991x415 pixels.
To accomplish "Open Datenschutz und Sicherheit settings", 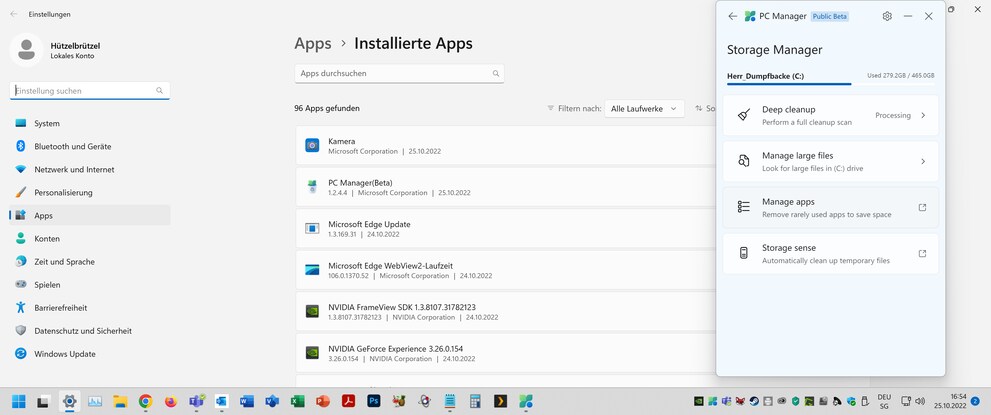I will [90, 331].
